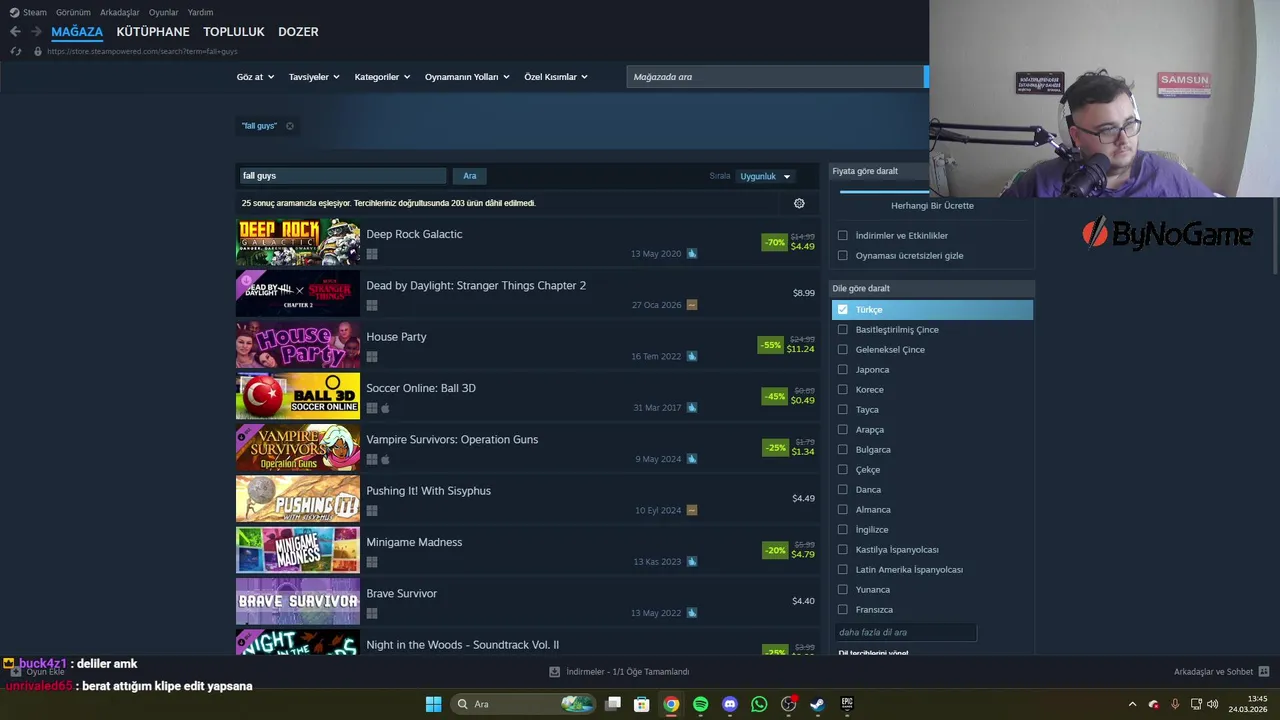
Task: Open the Uygunluk sort dropdown
Action: [x=765, y=176]
